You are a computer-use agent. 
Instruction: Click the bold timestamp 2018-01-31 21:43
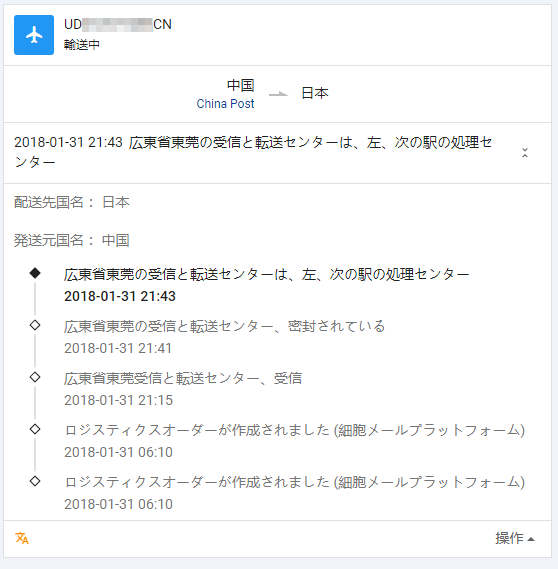120,296
